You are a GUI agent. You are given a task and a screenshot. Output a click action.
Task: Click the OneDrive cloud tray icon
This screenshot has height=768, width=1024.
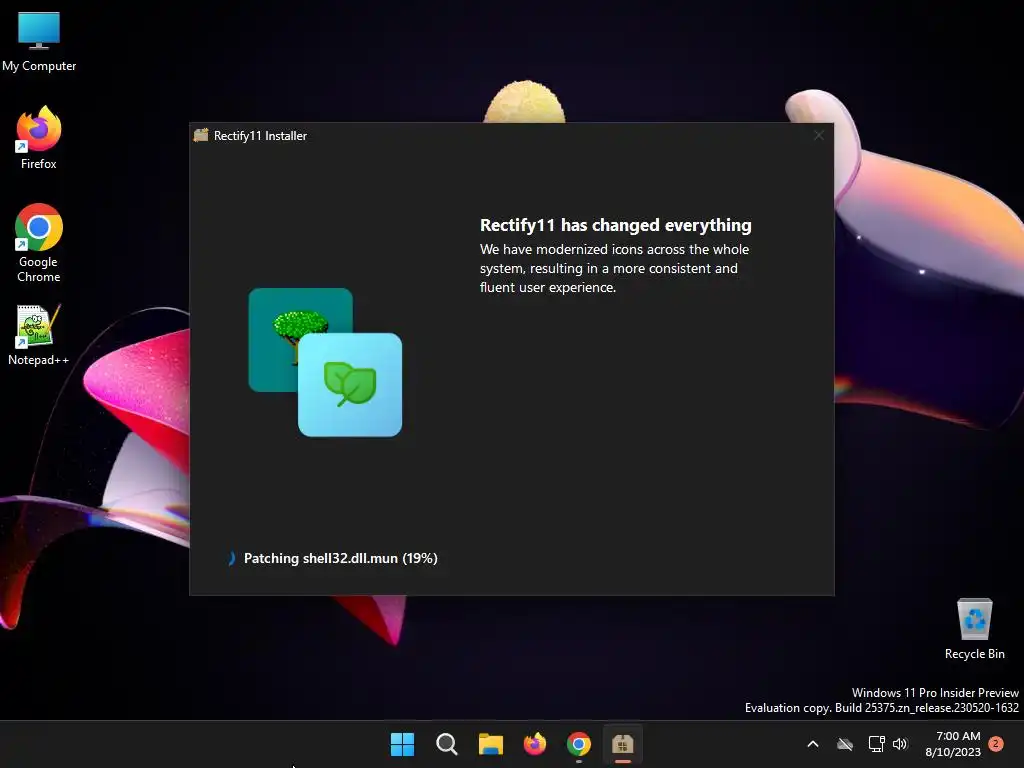tap(845, 744)
